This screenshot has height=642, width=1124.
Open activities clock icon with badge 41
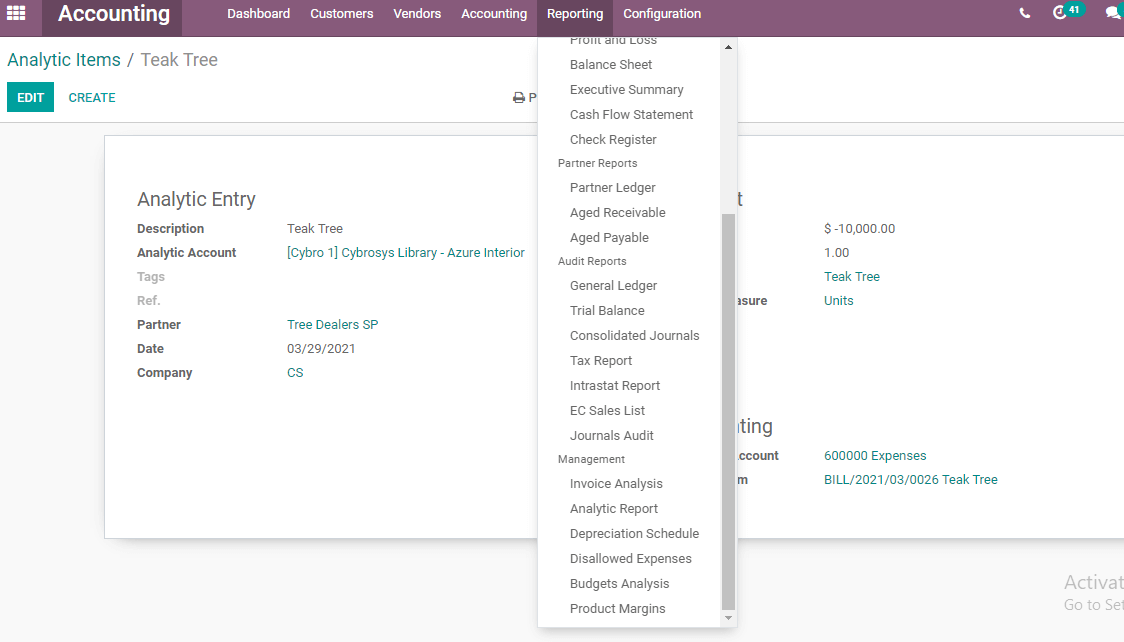(x=1067, y=12)
